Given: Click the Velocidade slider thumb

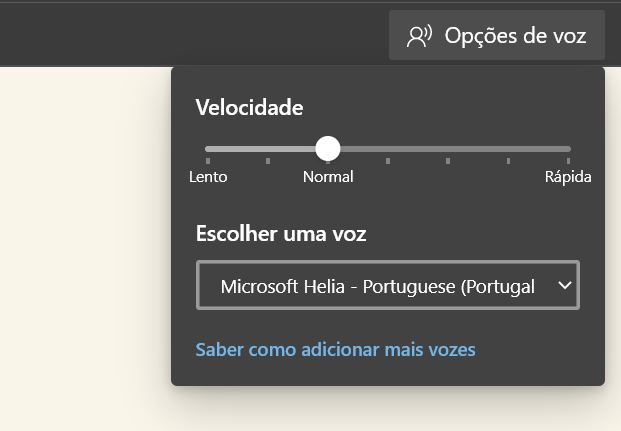Looking at the screenshot, I should click(x=328, y=149).
